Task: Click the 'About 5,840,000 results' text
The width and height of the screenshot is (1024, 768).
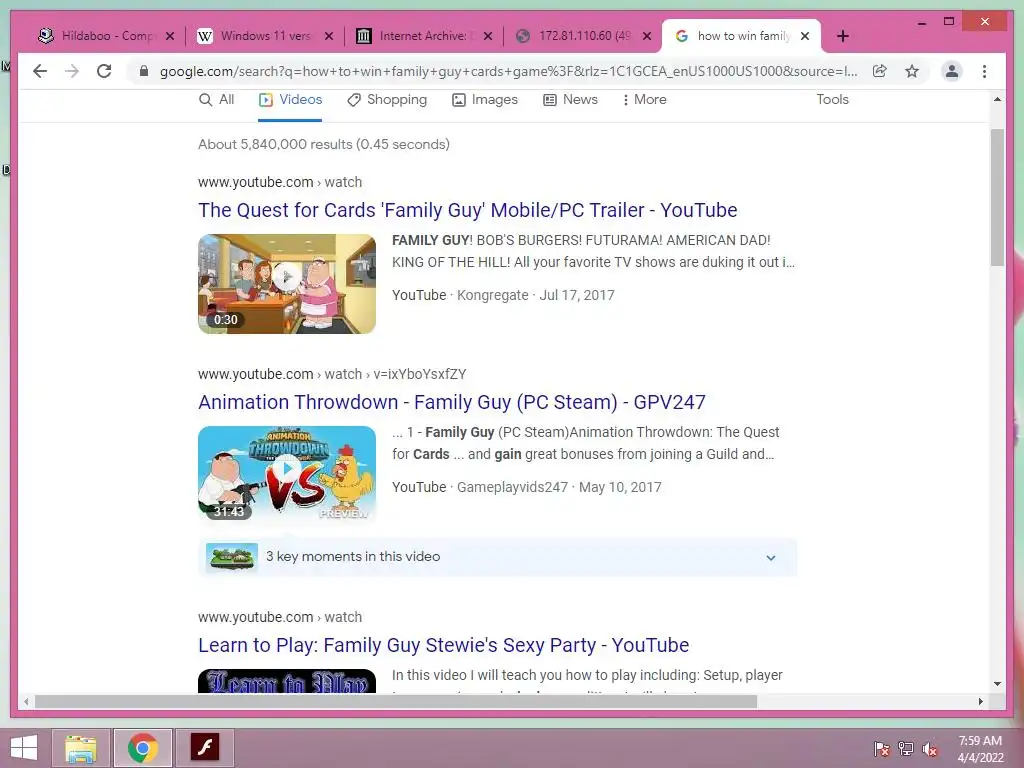Action: [x=324, y=144]
